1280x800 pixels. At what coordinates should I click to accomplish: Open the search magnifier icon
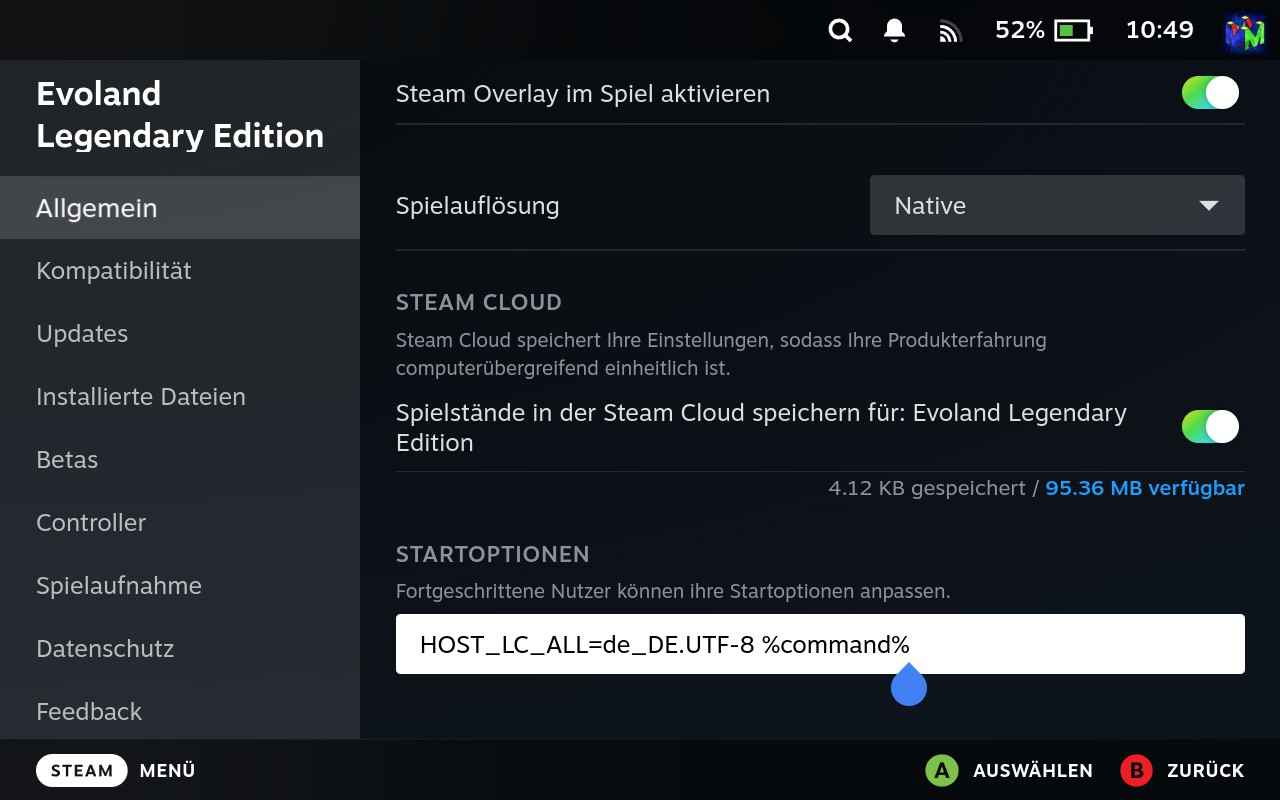click(x=840, y=31)
